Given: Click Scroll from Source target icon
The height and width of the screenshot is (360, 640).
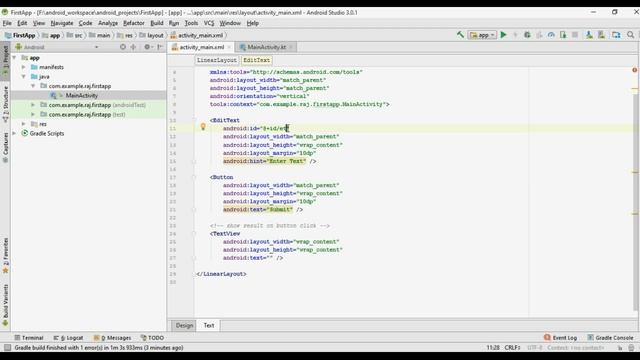Looking at the screenshot, I should (x=123, y=47).
